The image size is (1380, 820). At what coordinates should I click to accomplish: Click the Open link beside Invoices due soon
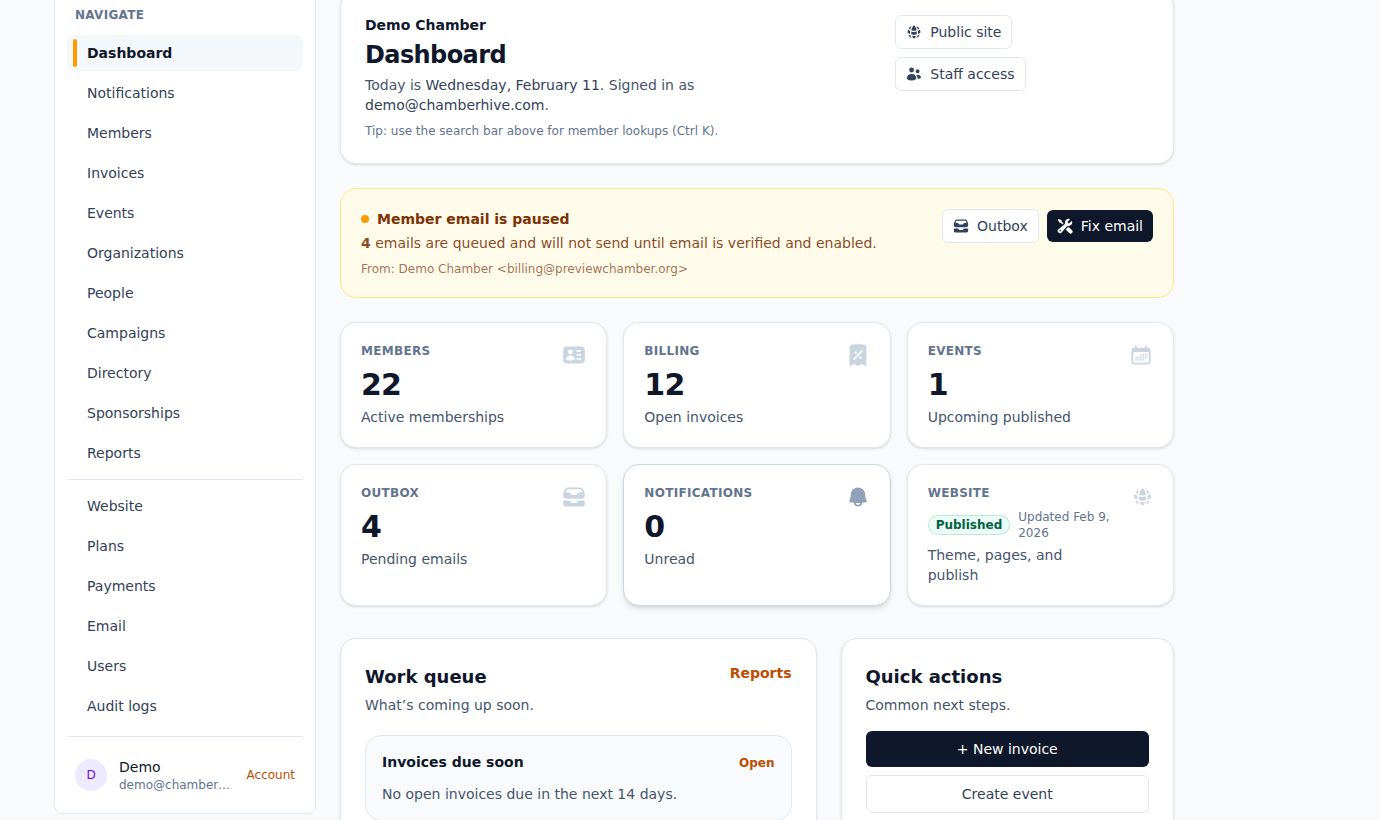756,762
